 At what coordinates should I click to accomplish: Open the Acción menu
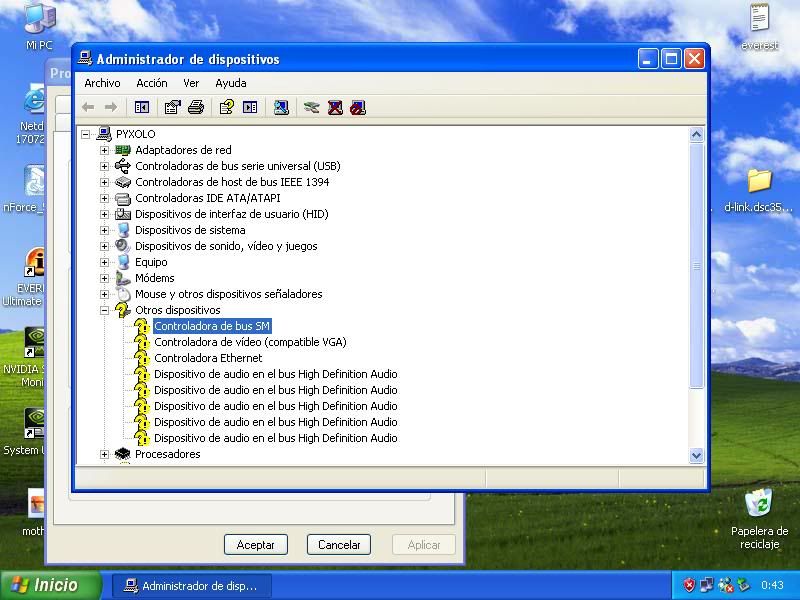pos(152,83)
